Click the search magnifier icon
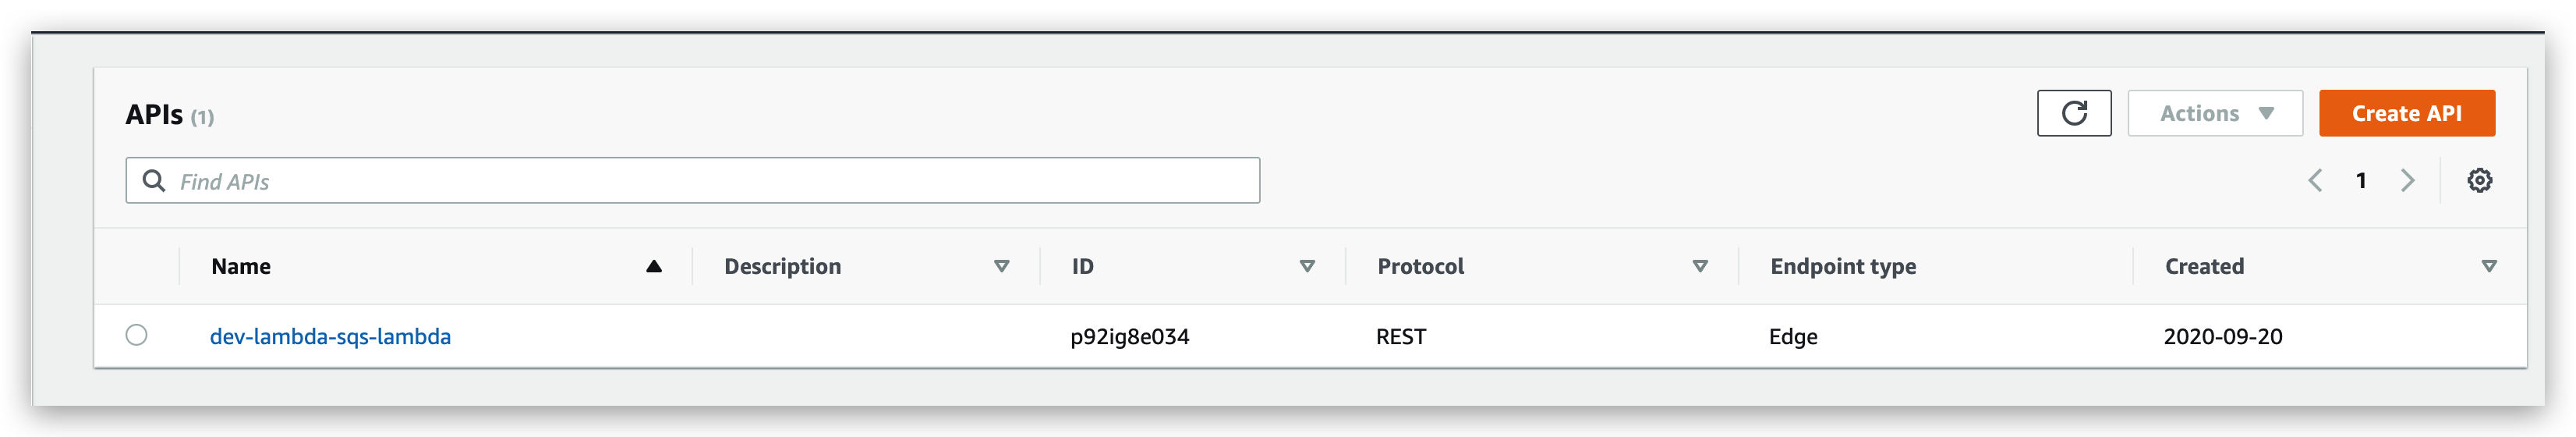Screen dimensions: 2576x437 coord(154,181)
